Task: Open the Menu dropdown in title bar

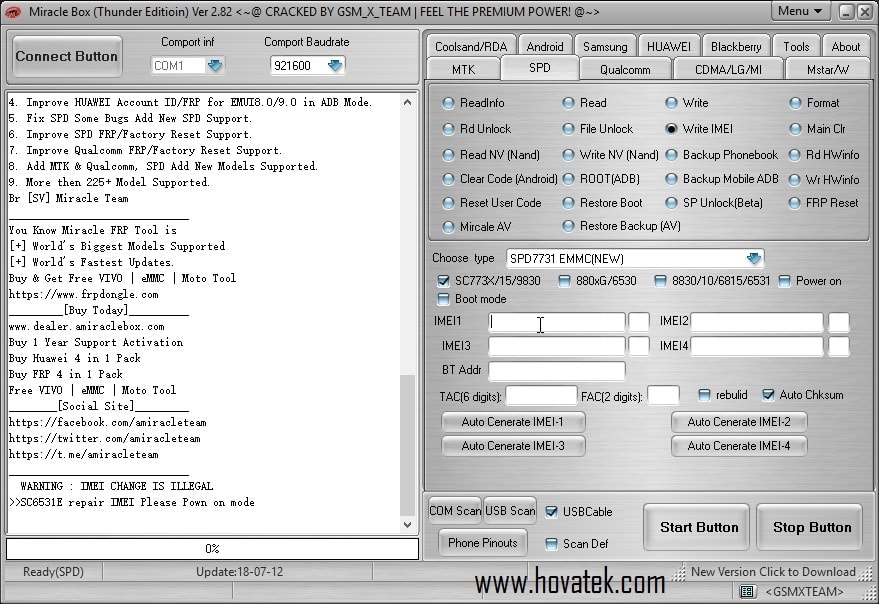Action: [800, 11]
